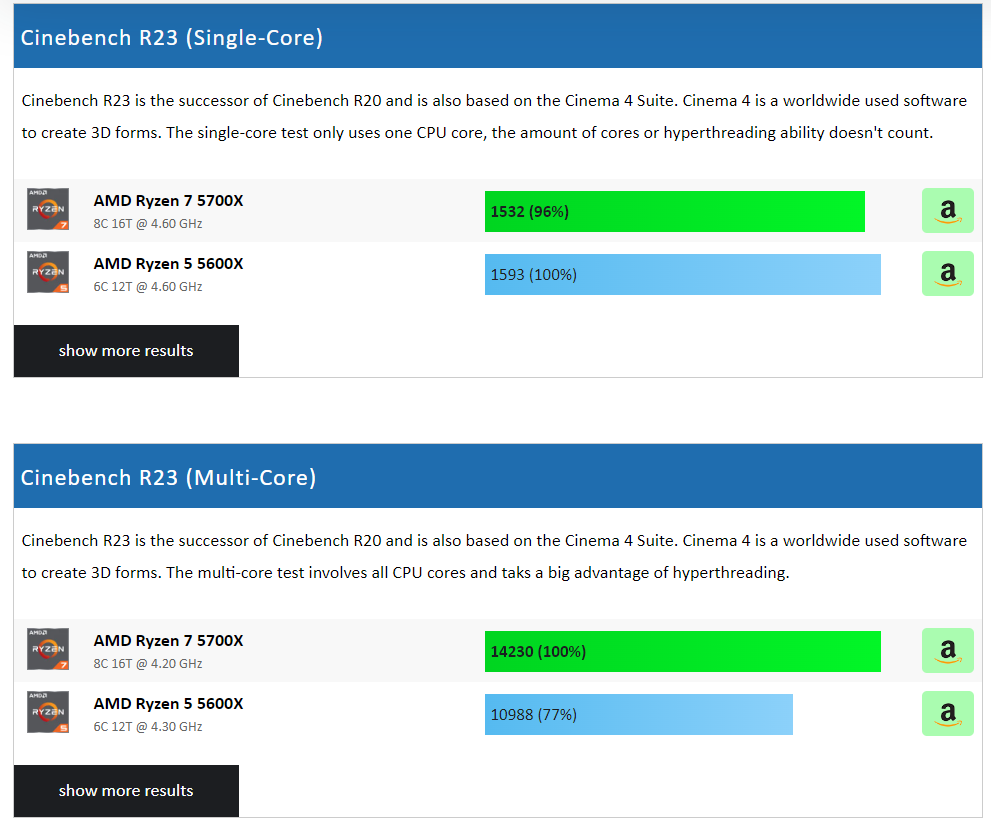Click the 8C 16T @ 4.20 GHz spec text
The width and height of the screenshot is (991, 830).
coord(148,664)
